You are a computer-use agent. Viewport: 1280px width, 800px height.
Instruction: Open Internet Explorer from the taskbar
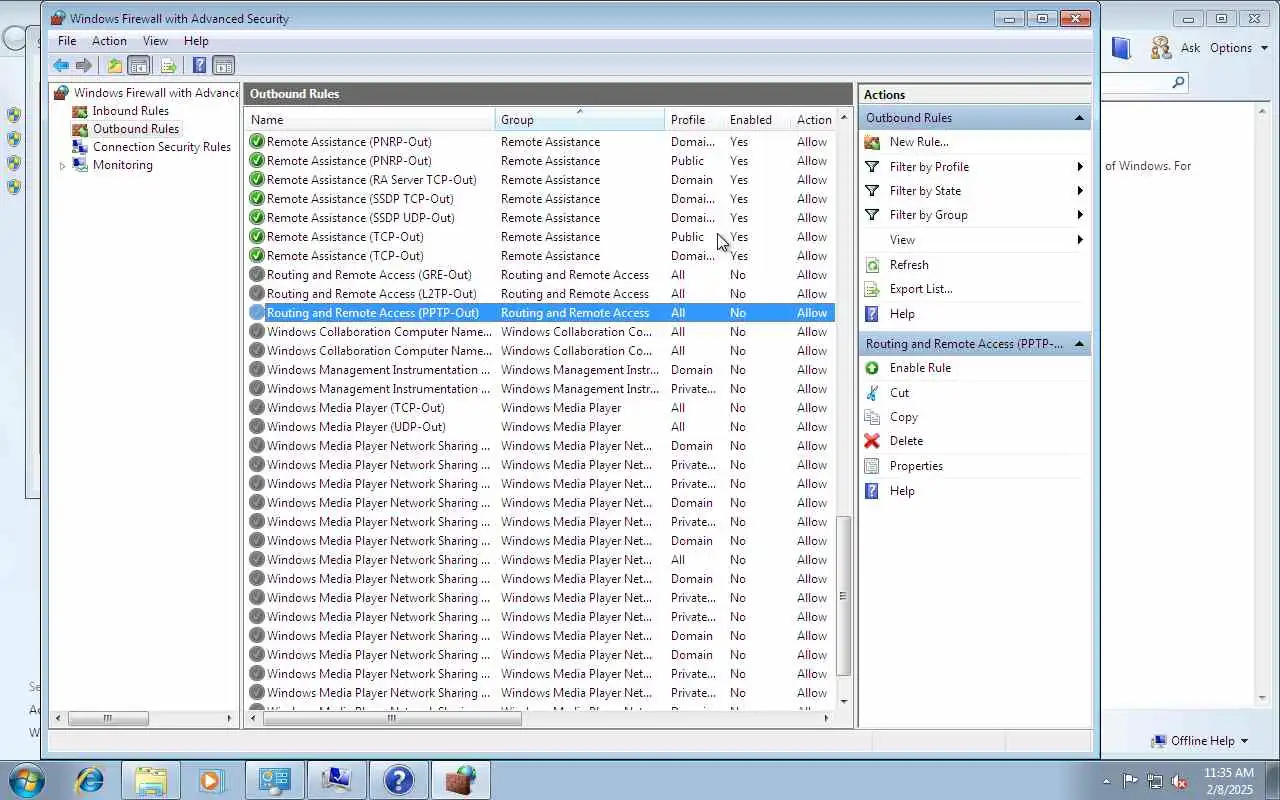(x=90, y=780)
